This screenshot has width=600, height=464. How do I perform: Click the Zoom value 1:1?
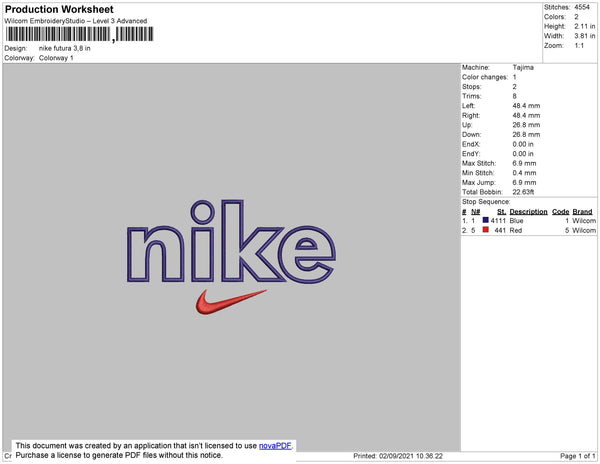[x=579, y=46]
